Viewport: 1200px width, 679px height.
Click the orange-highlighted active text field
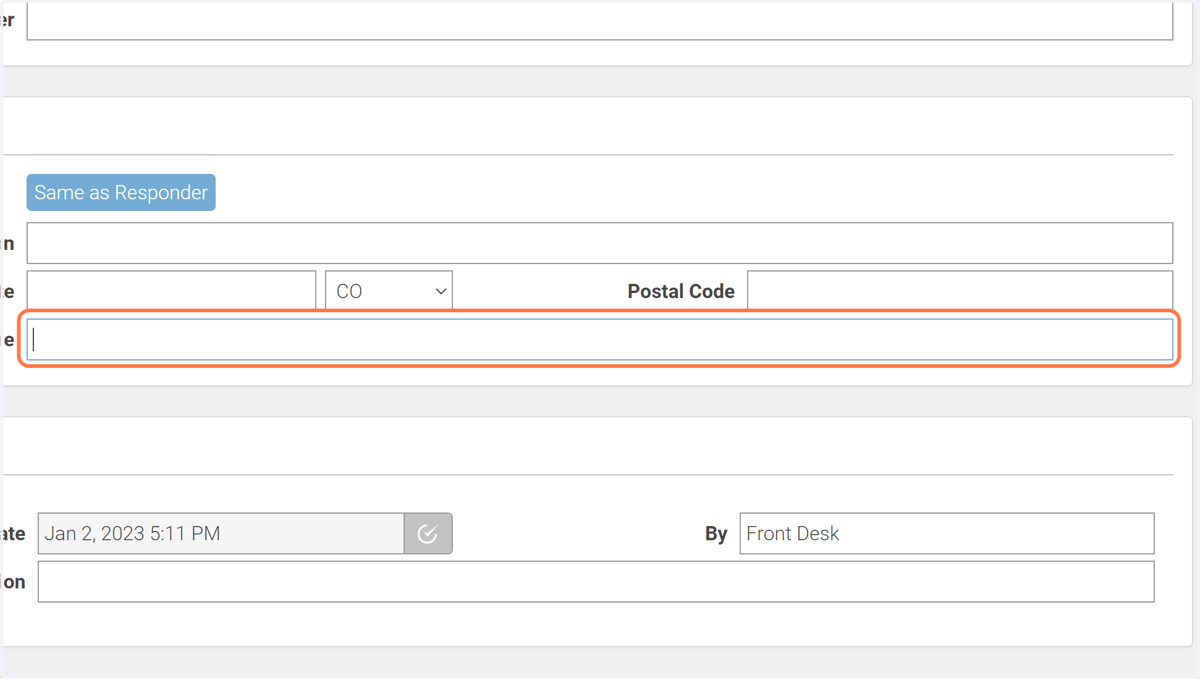(600, 339)
